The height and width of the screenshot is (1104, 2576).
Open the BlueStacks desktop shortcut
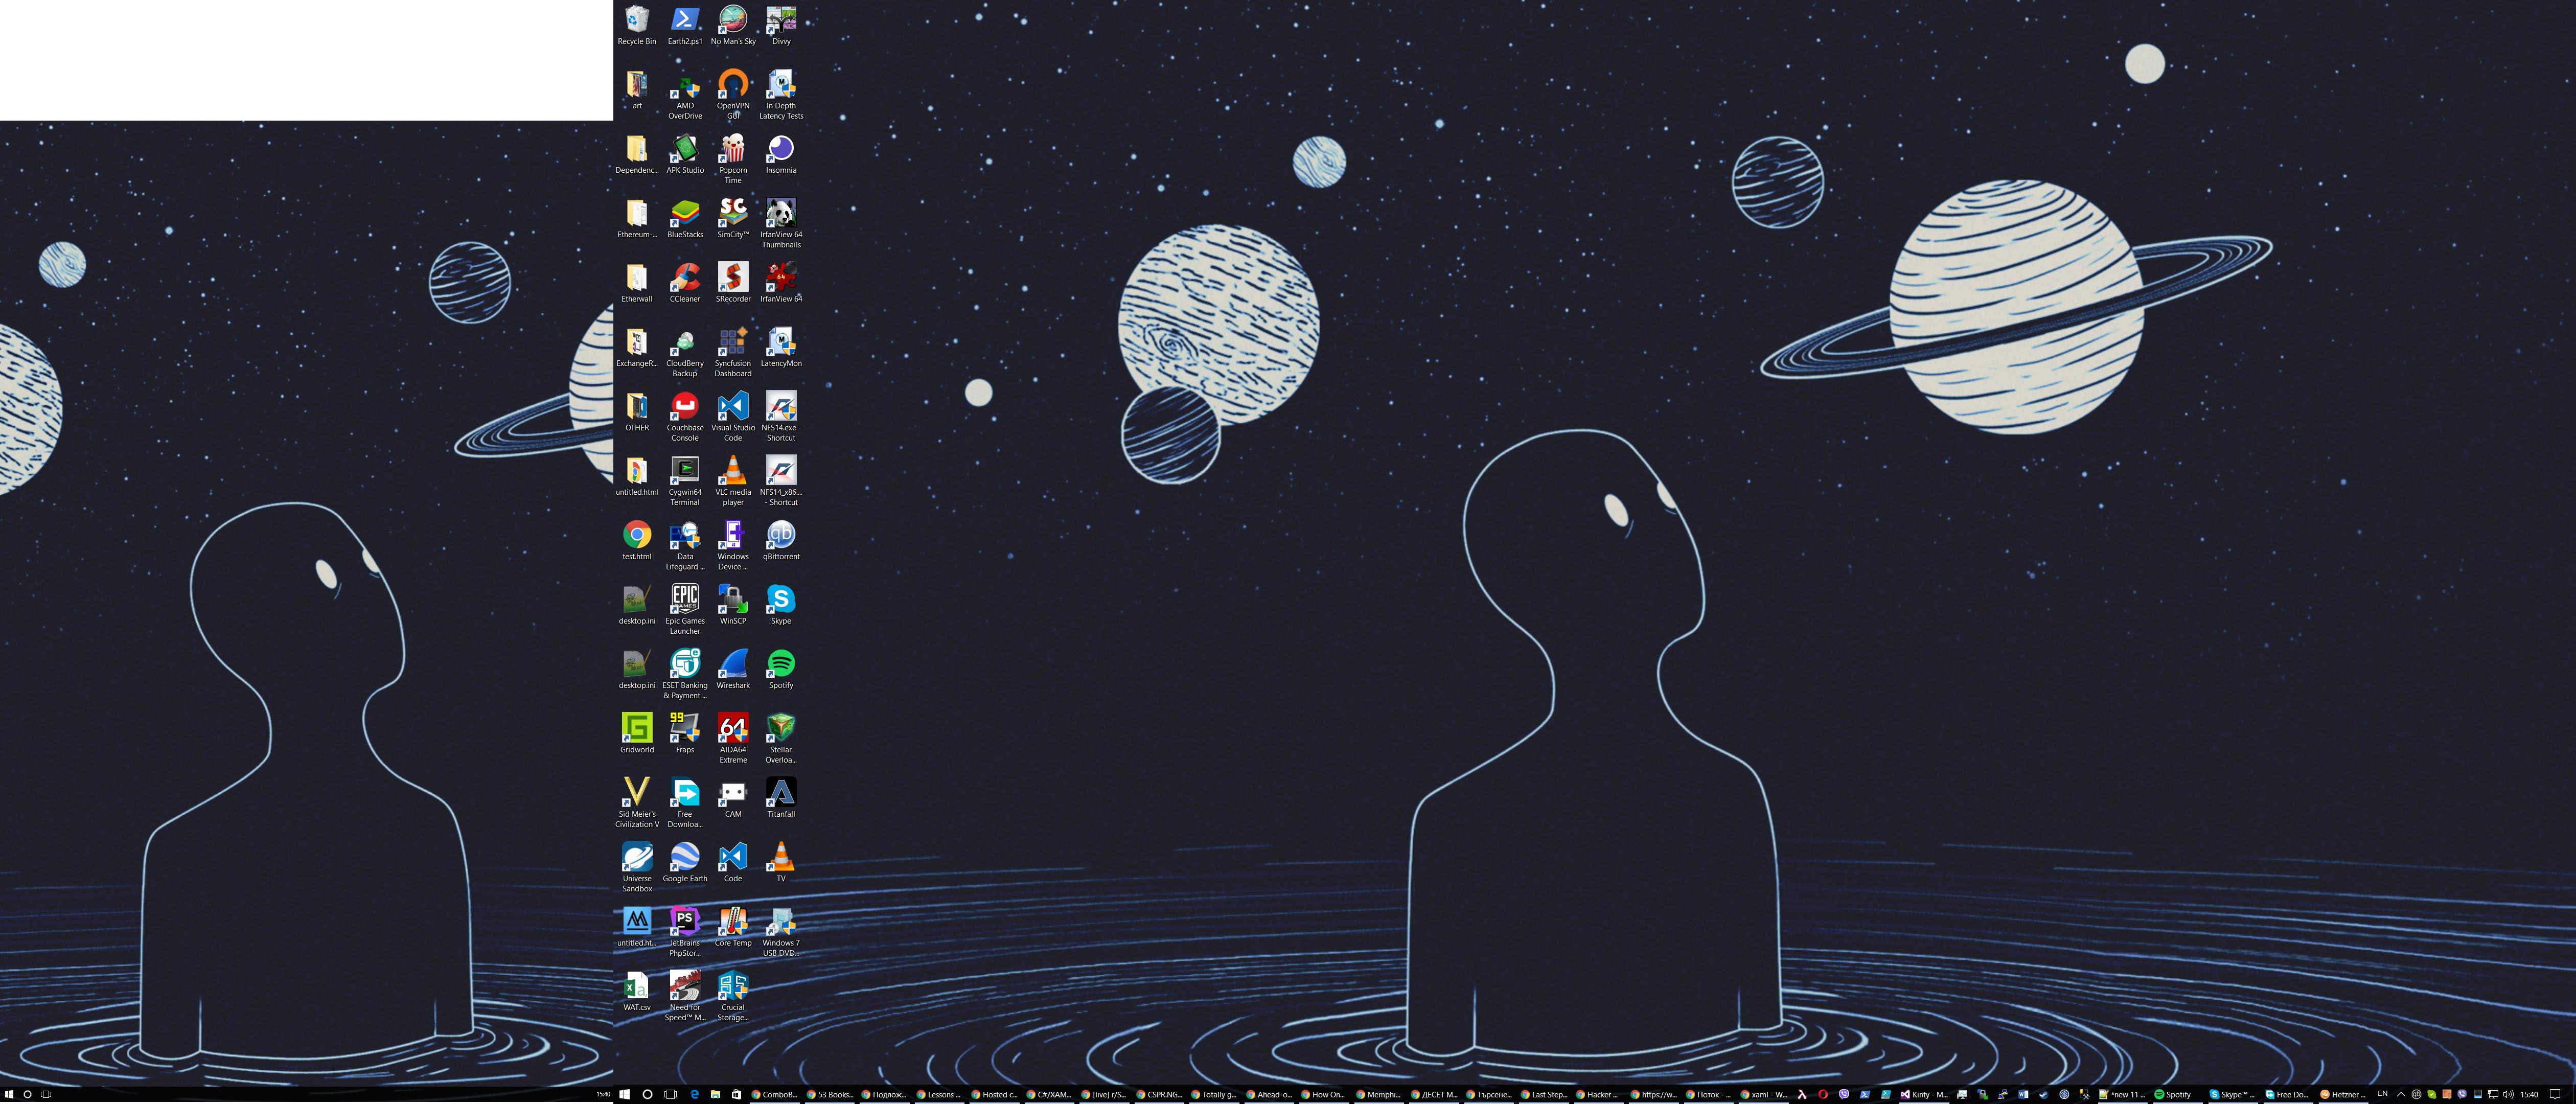pyautogui.click(x=685, y=218)
